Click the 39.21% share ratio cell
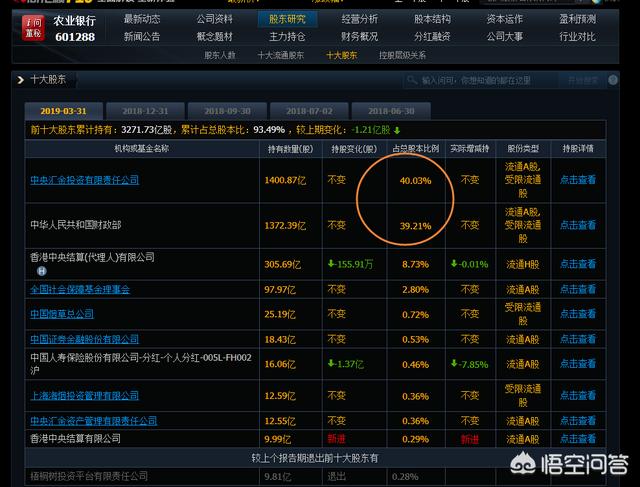 [416, 226]
